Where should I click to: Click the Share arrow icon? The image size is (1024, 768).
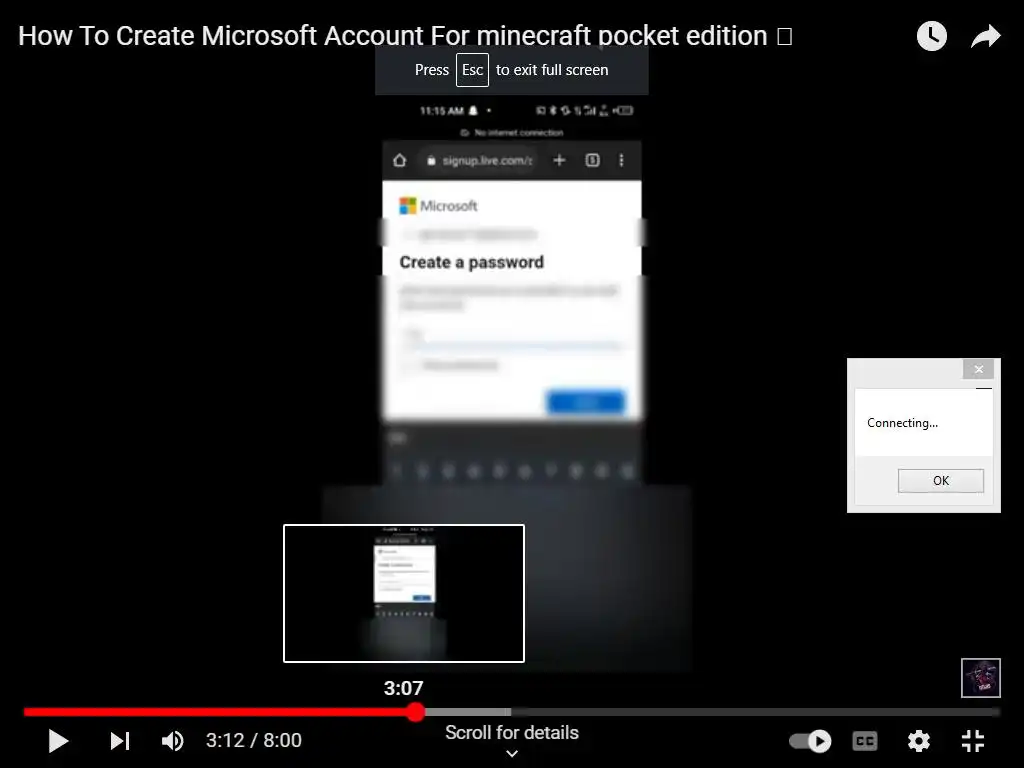coord(985,37)
